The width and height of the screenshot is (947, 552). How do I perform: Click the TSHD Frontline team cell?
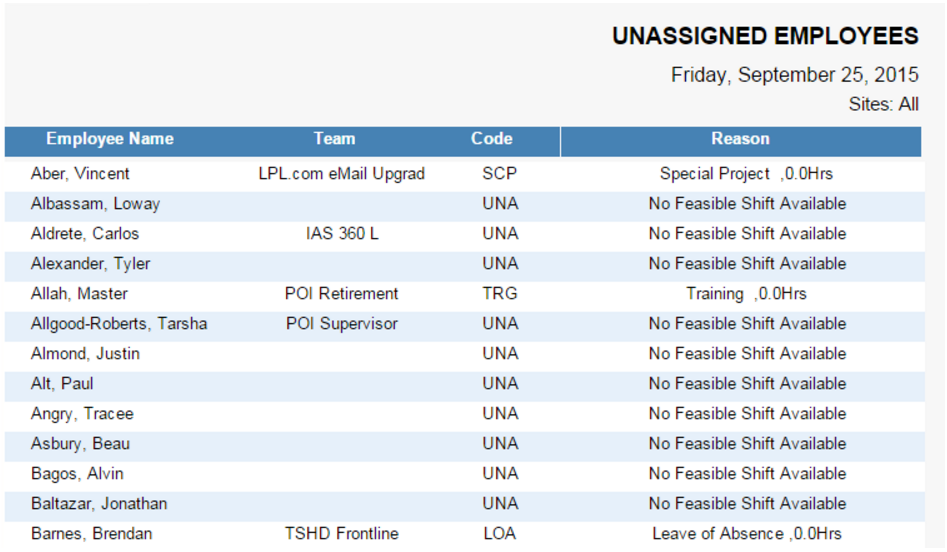coord(341,534)
